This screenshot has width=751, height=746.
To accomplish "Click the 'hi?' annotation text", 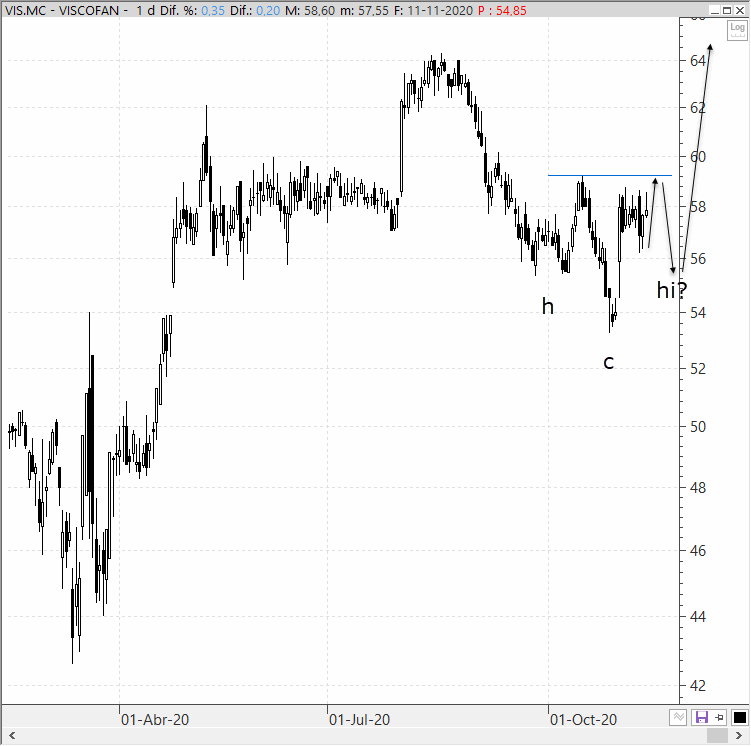I will point(671,290).
